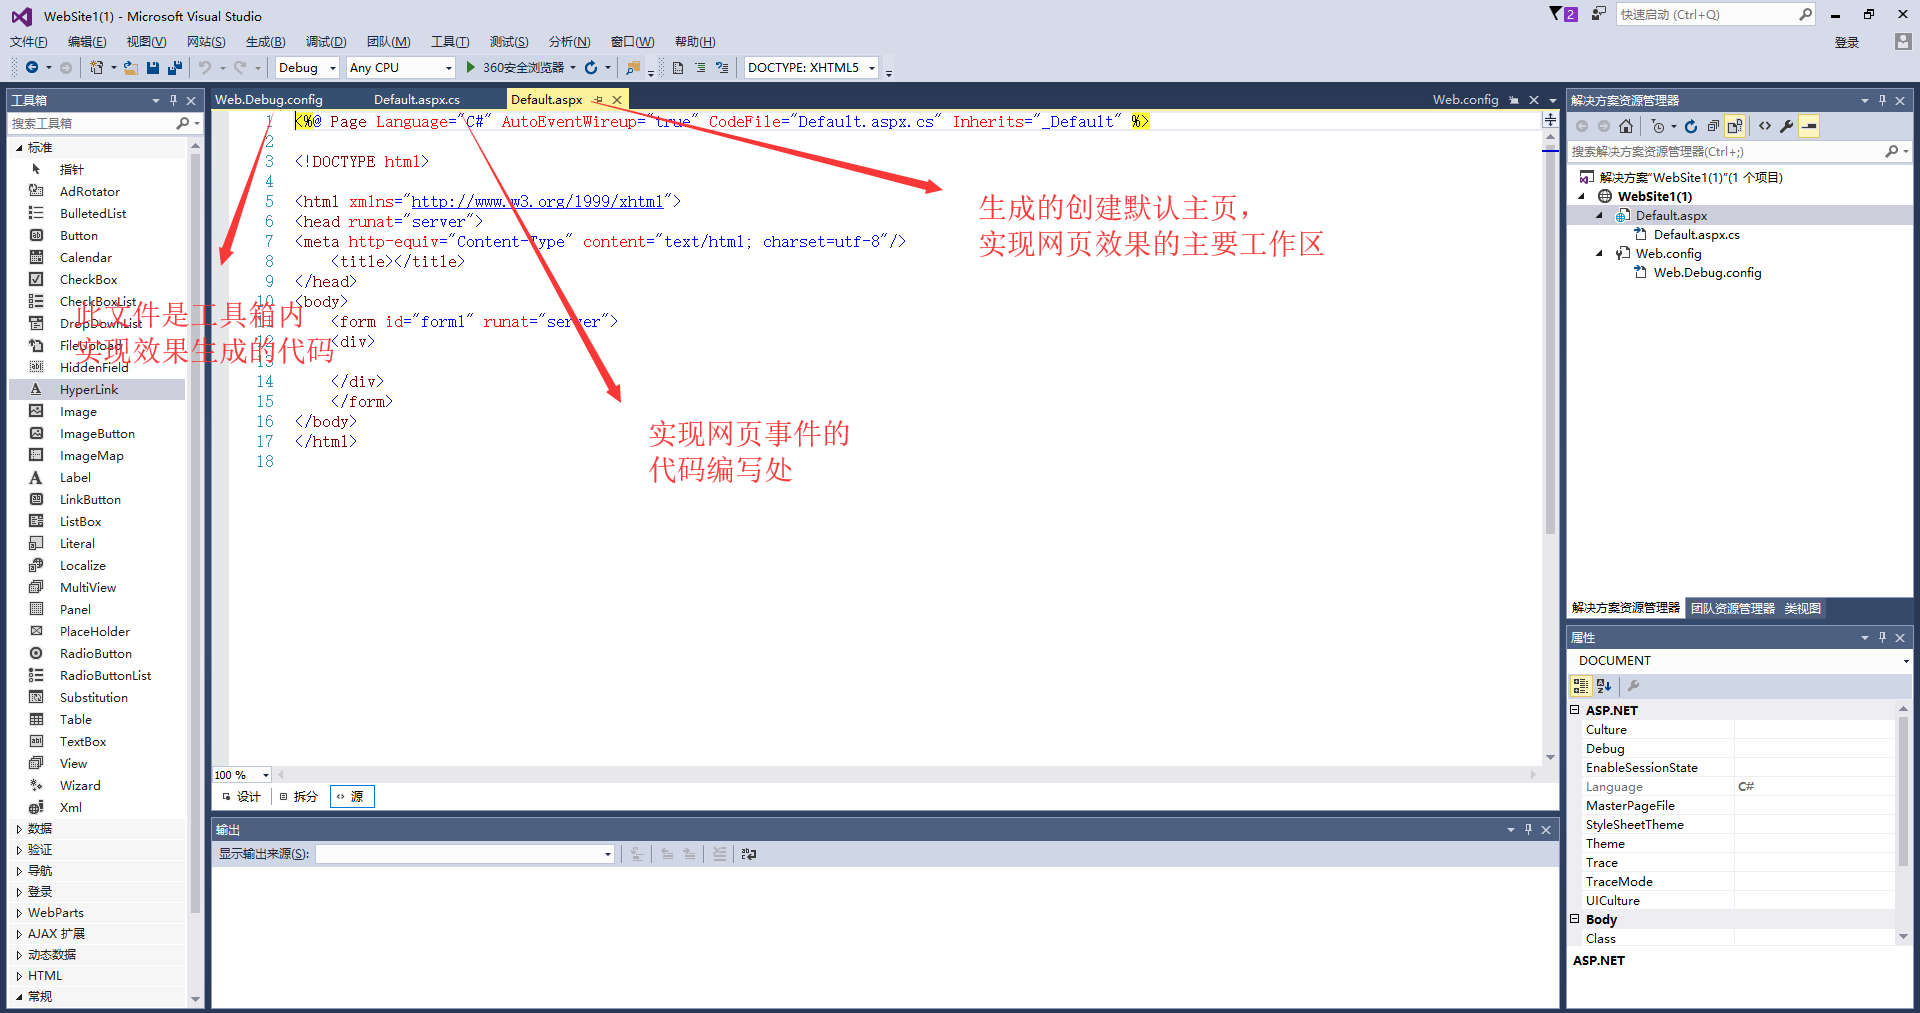The height and width of the screenshot is (1013, 1920).
Task: Collapse the WebSite1(1) project node
Action: [1581, 196]
